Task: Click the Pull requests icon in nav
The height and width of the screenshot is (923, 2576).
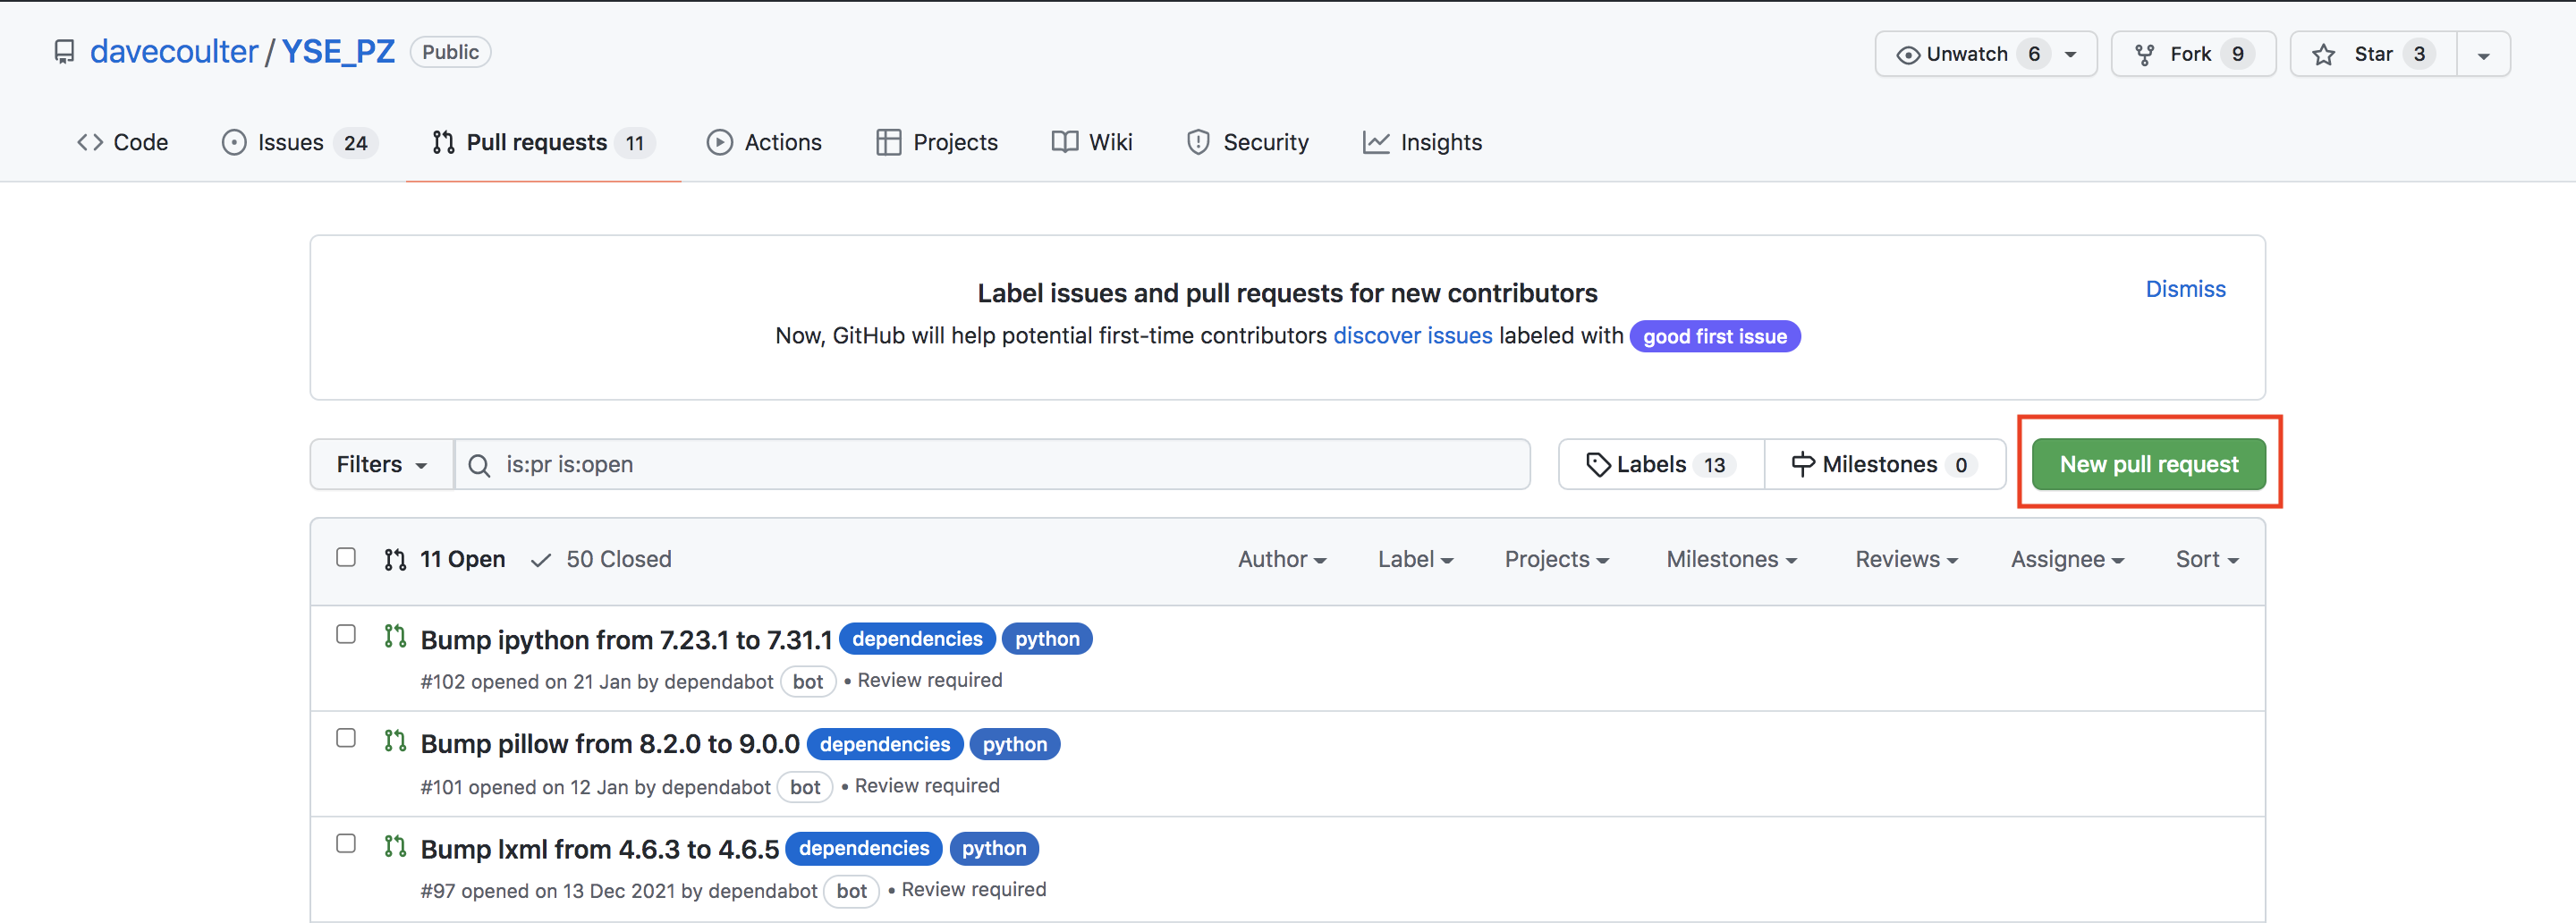Action: pyautogui.click(x=443, y=142)
